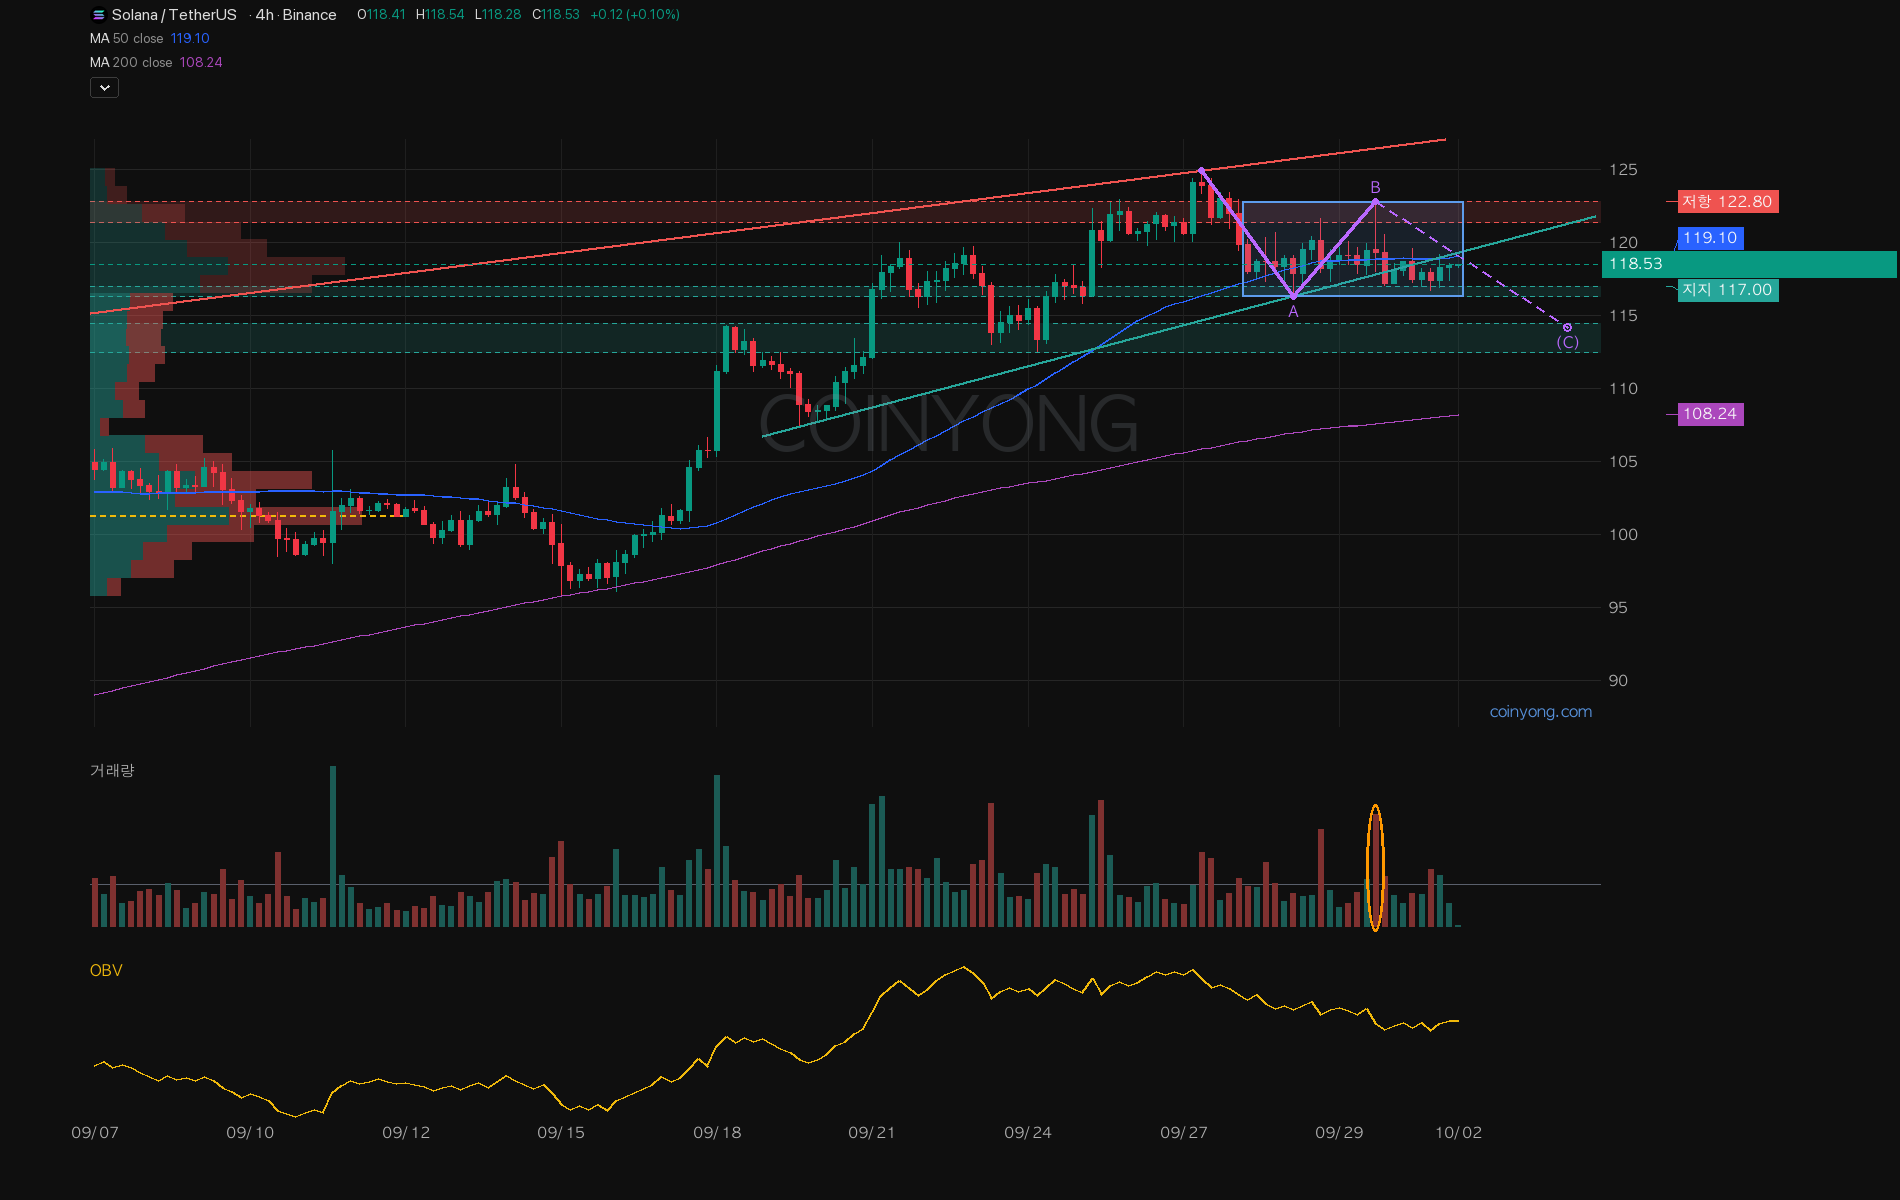
Task: Select the wave point labeled A
Action: (1293, 312)
